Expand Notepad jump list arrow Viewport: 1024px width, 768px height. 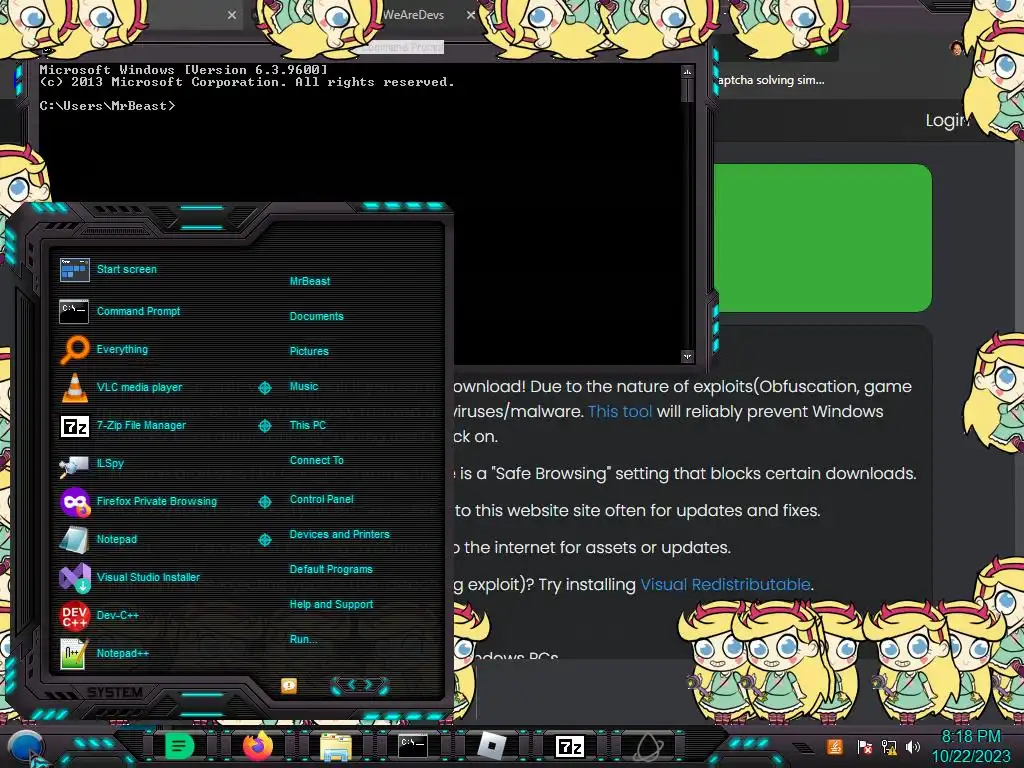coord(264,540)
